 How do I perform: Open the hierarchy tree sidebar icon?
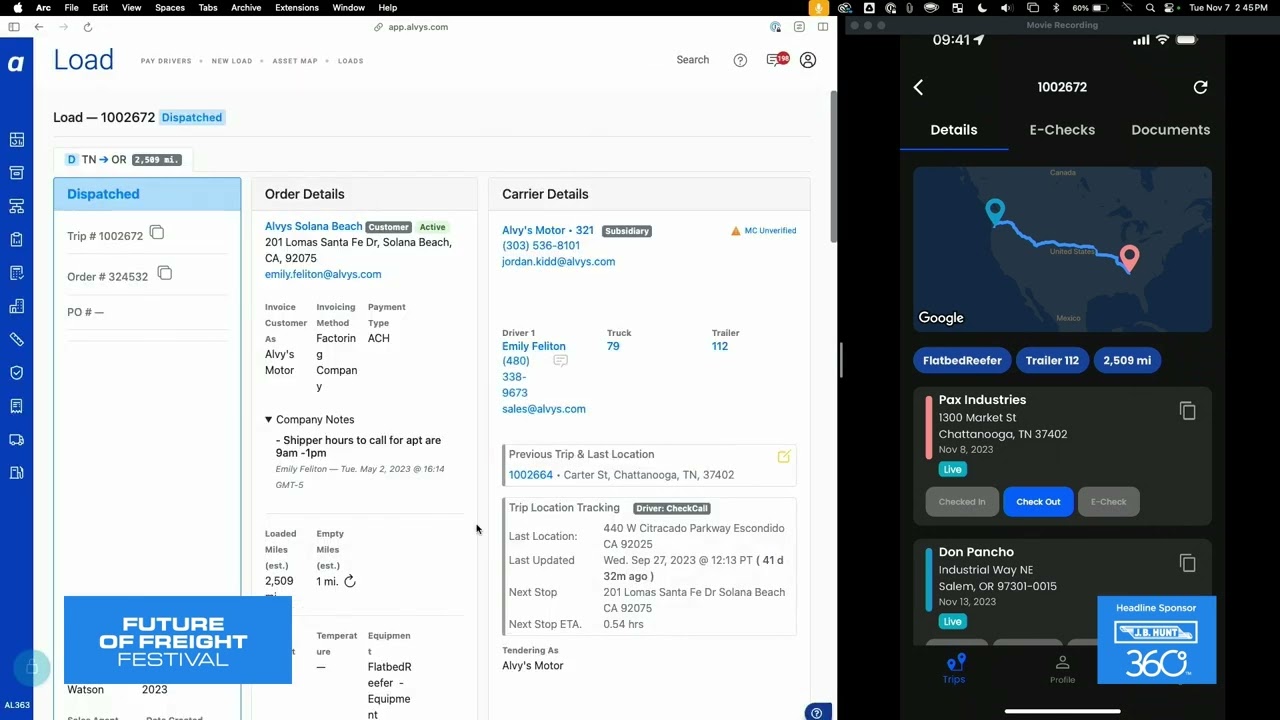pos(16,206)
